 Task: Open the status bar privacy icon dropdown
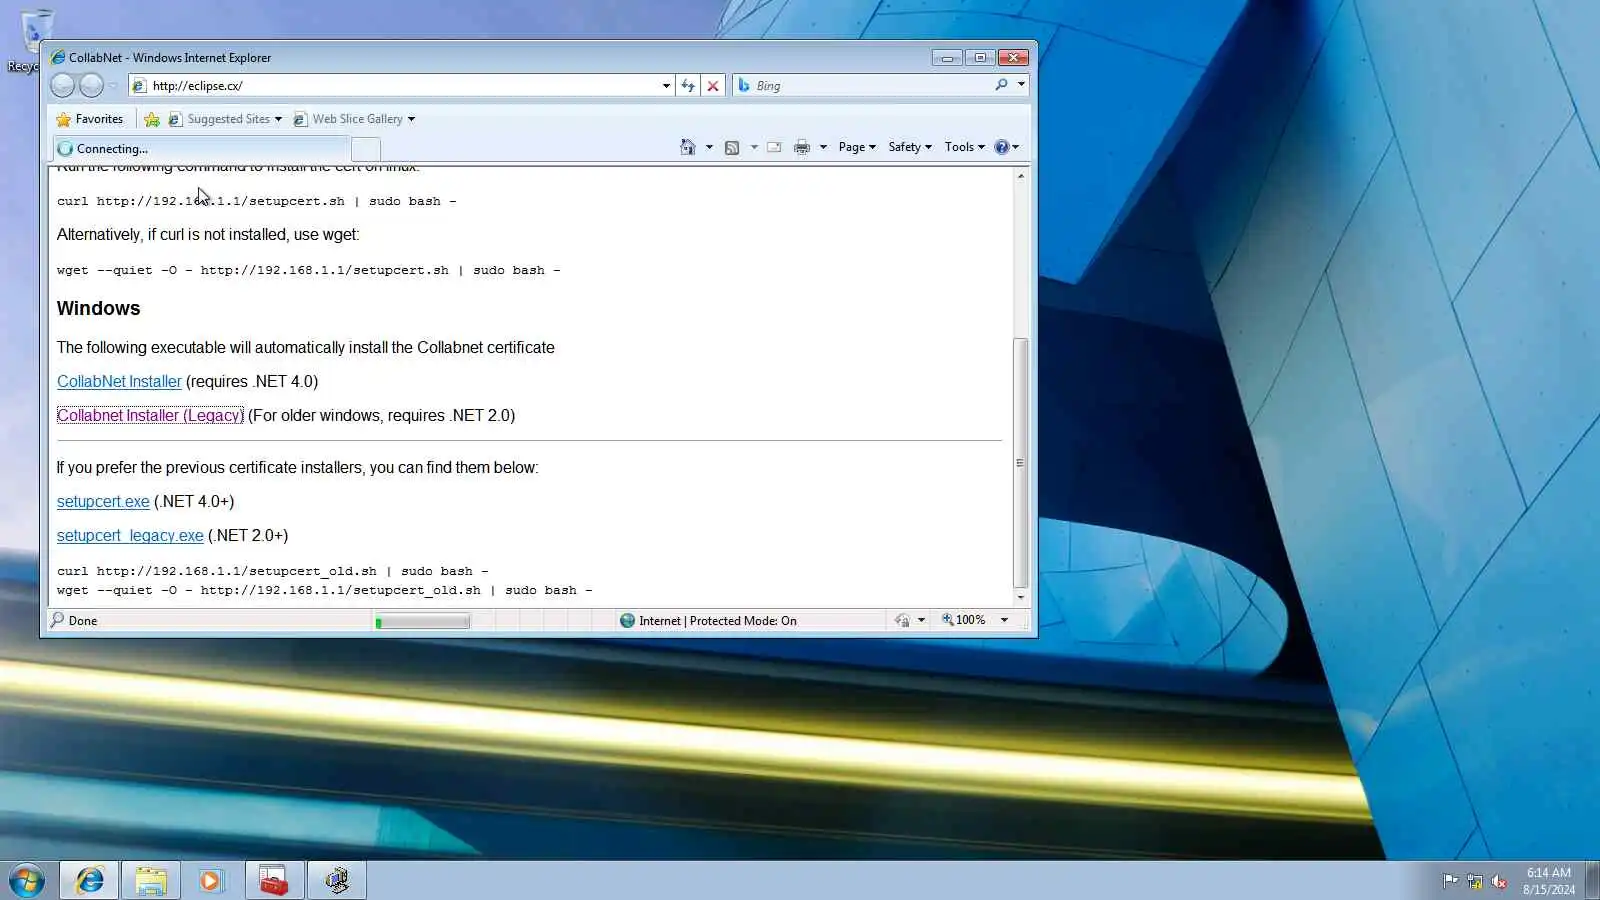pyautogui.click(x=921, y=621)
